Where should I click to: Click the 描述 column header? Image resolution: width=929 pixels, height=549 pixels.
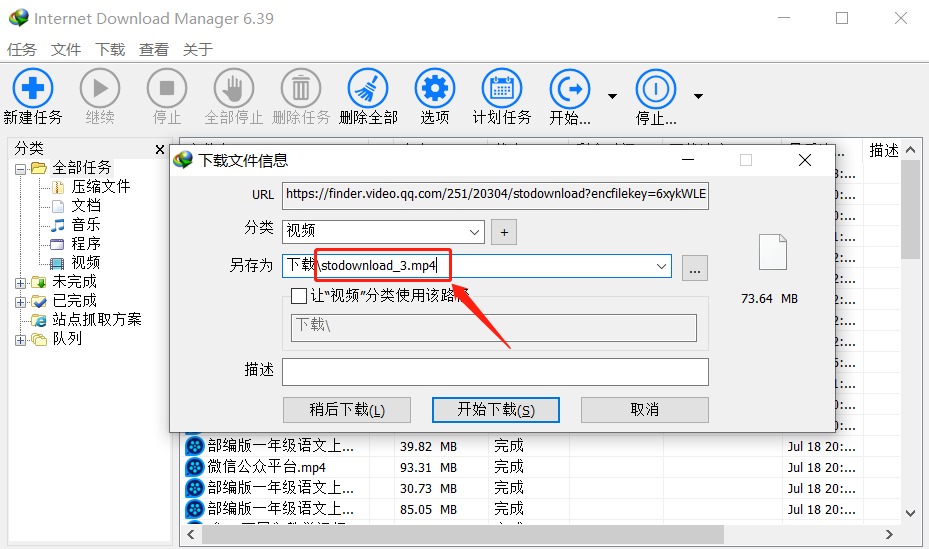(x=883, y=150)
